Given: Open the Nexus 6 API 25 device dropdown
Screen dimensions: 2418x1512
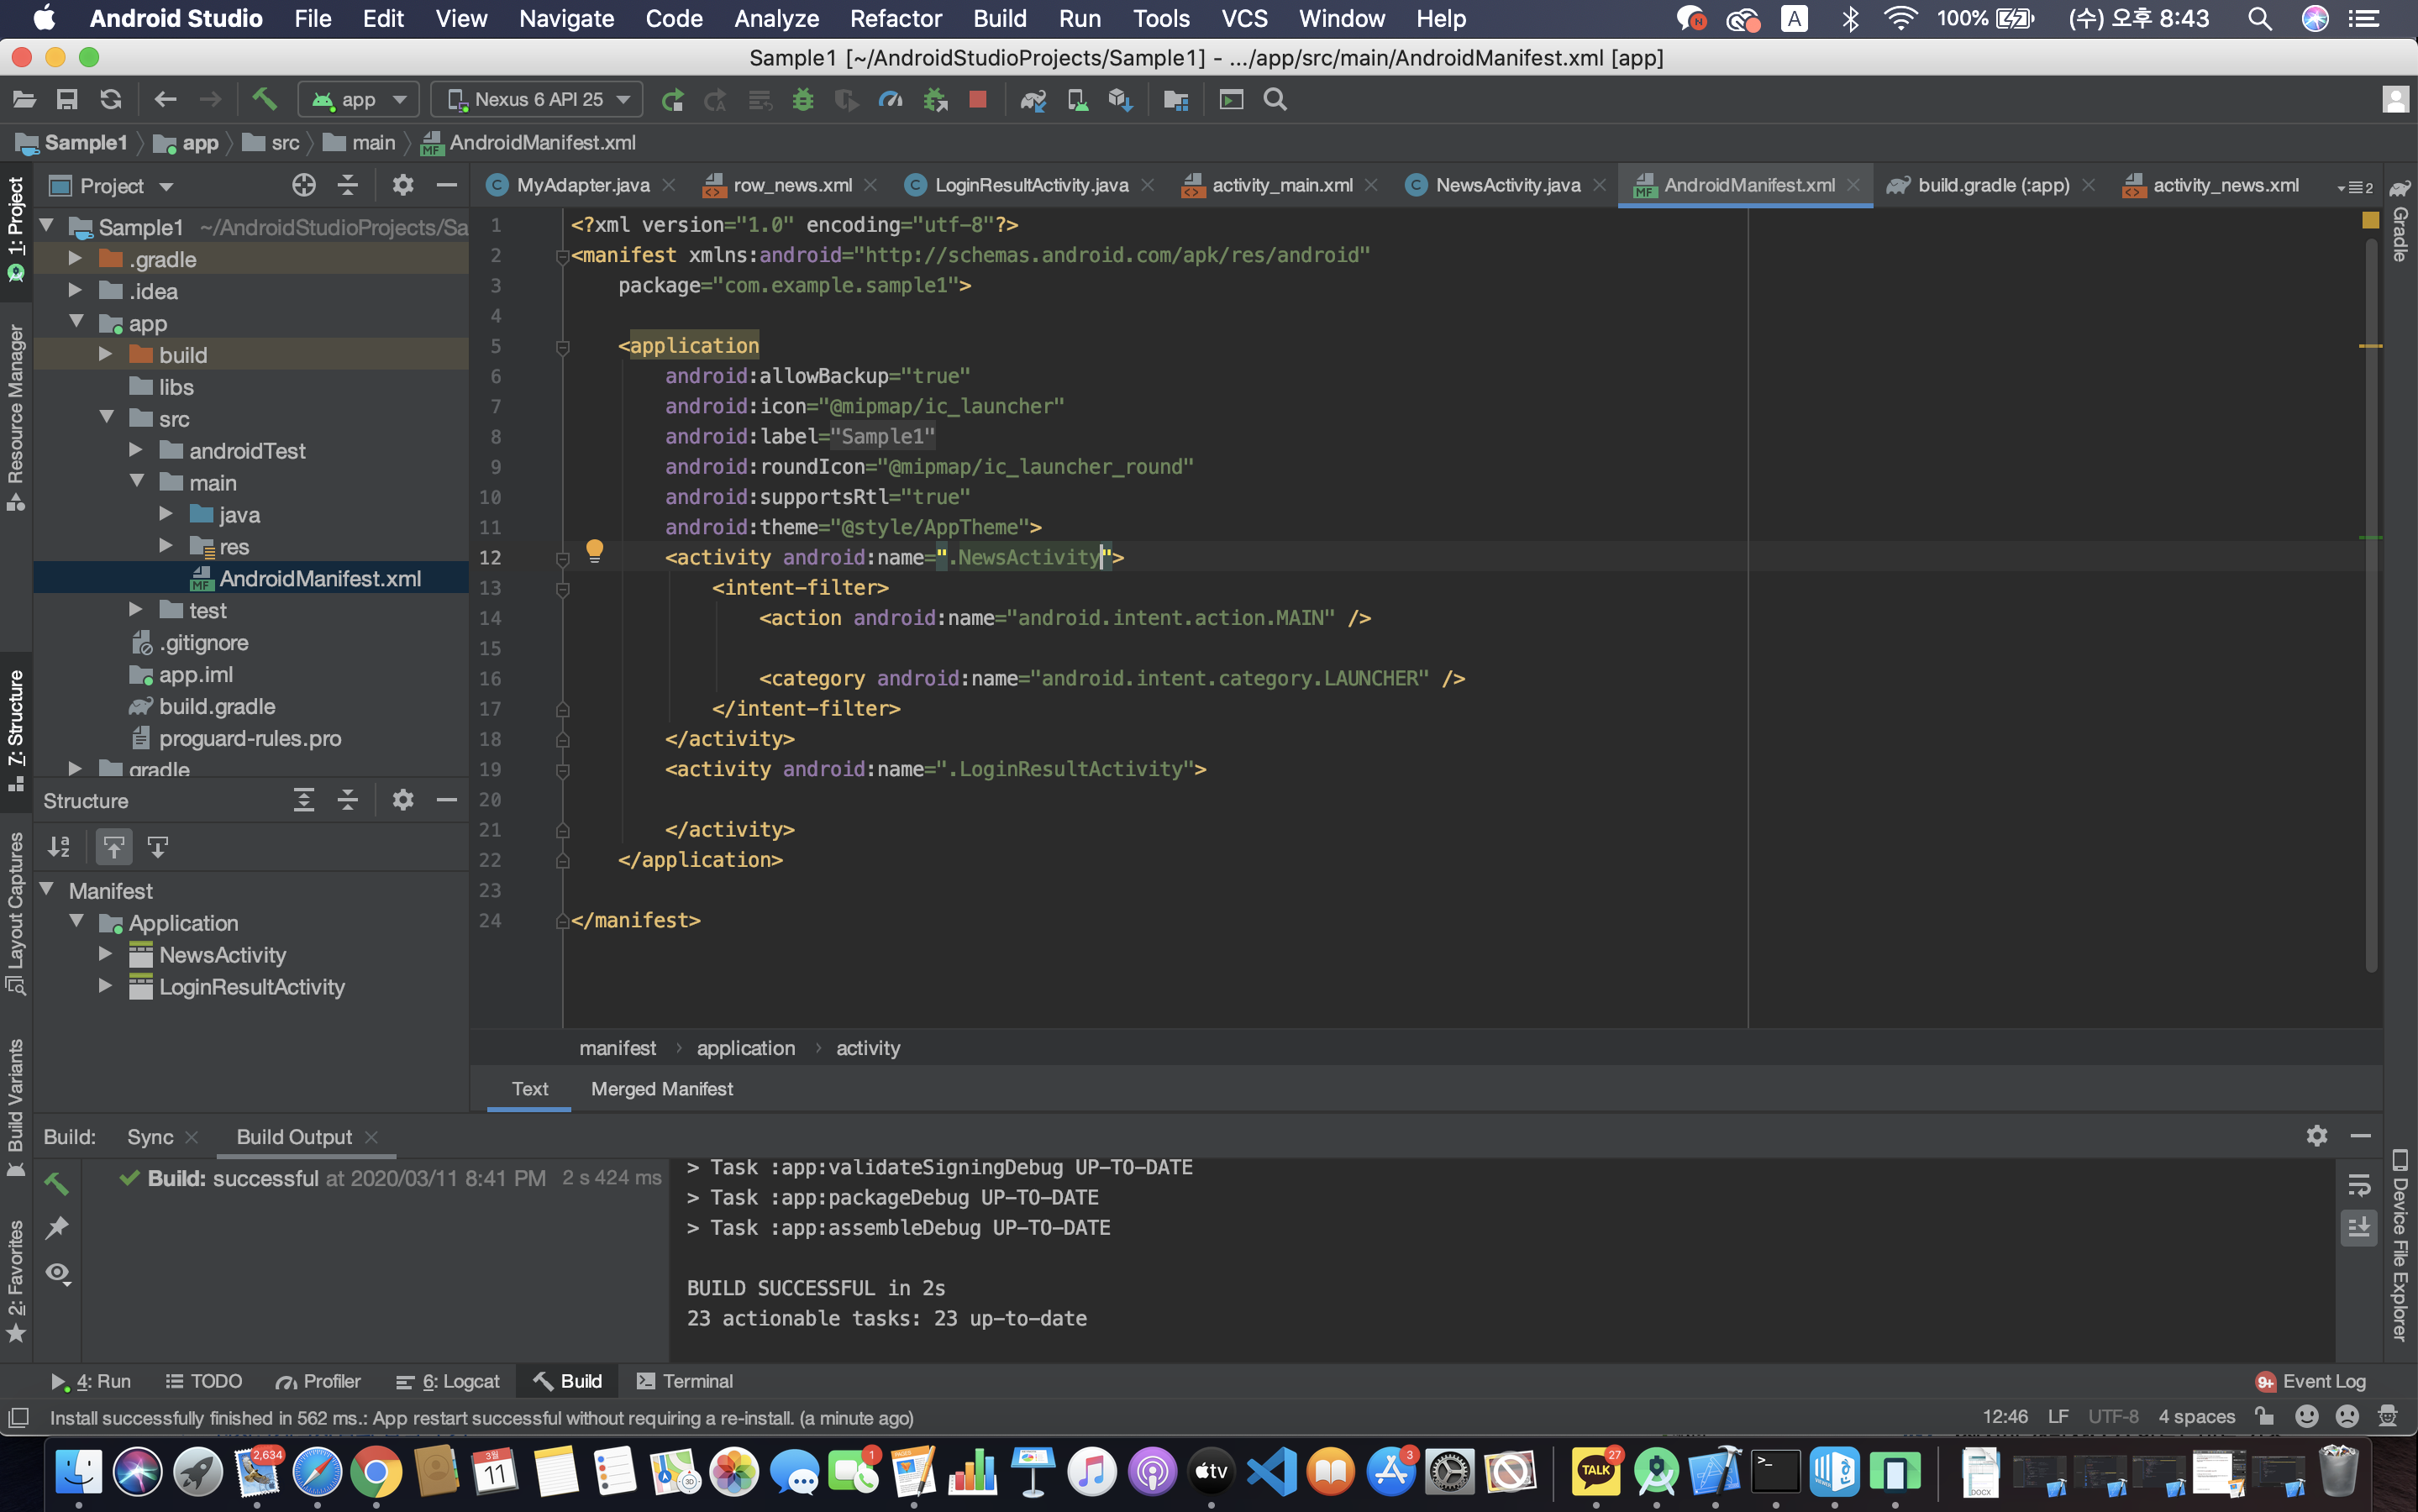Looking at the screenshot, I should coord(538,99).
